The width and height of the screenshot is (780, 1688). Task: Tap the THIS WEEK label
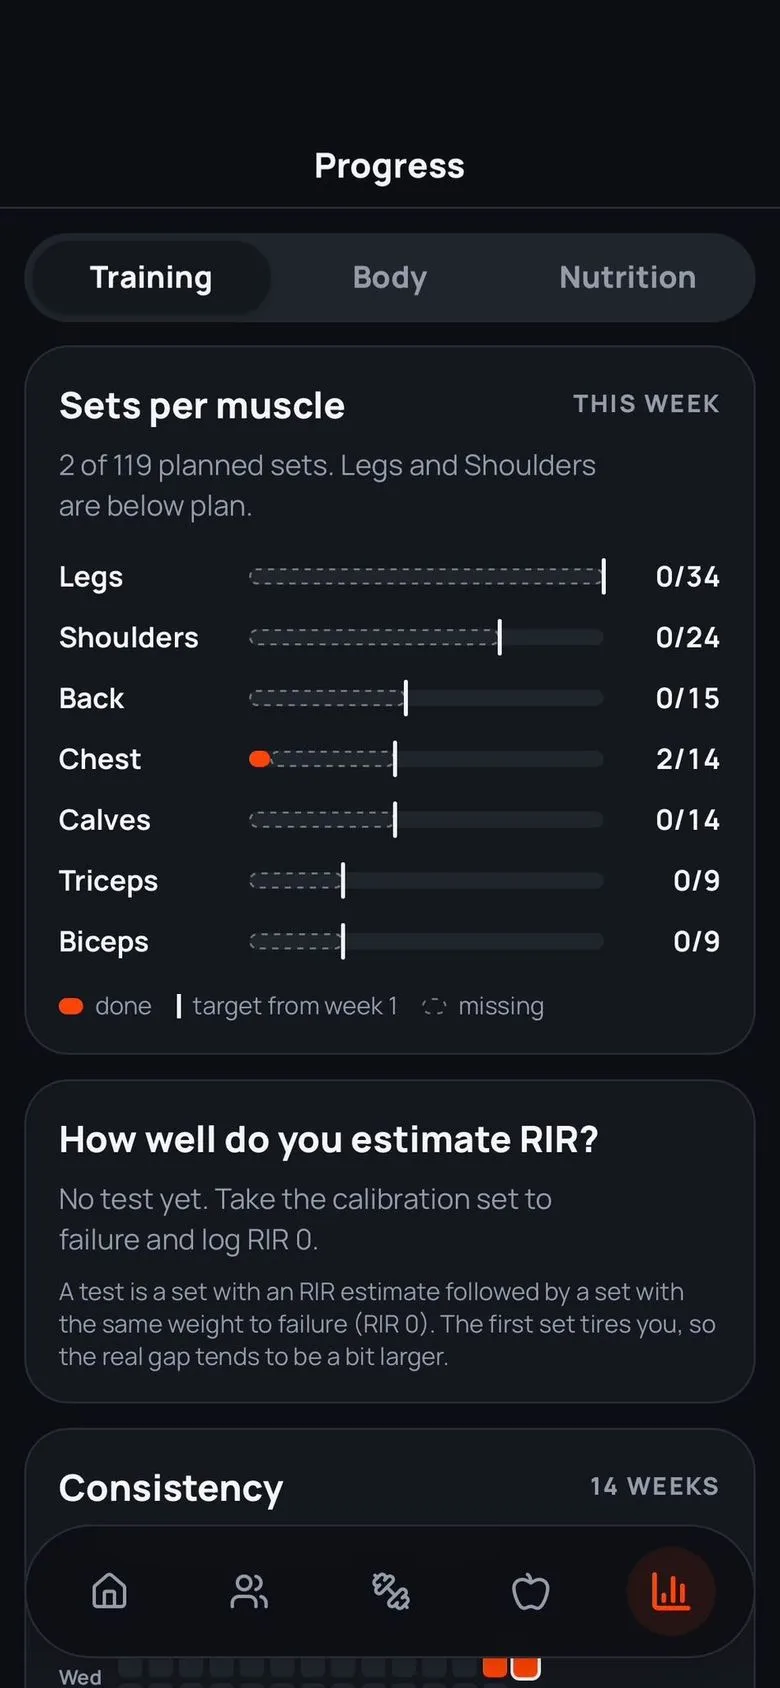point(646,404)
